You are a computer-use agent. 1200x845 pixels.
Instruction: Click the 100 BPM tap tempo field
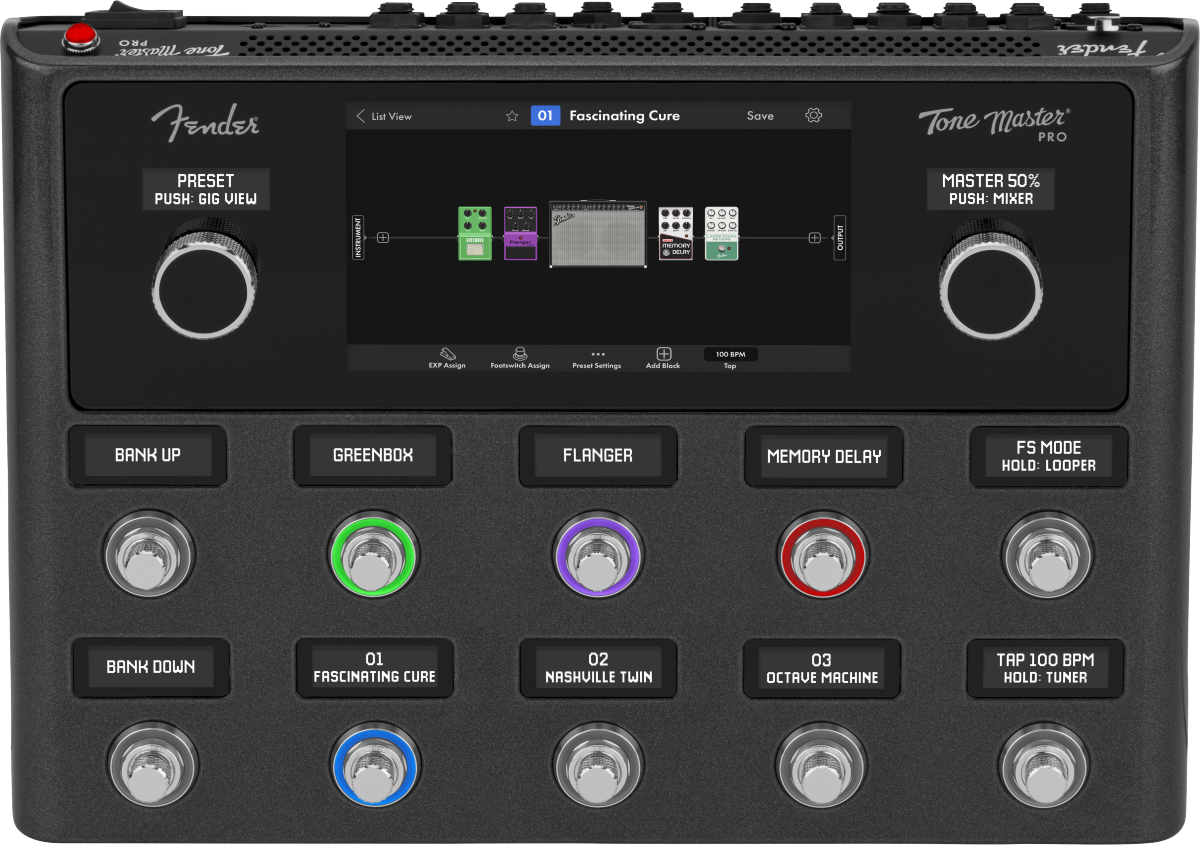pos(731,354)
